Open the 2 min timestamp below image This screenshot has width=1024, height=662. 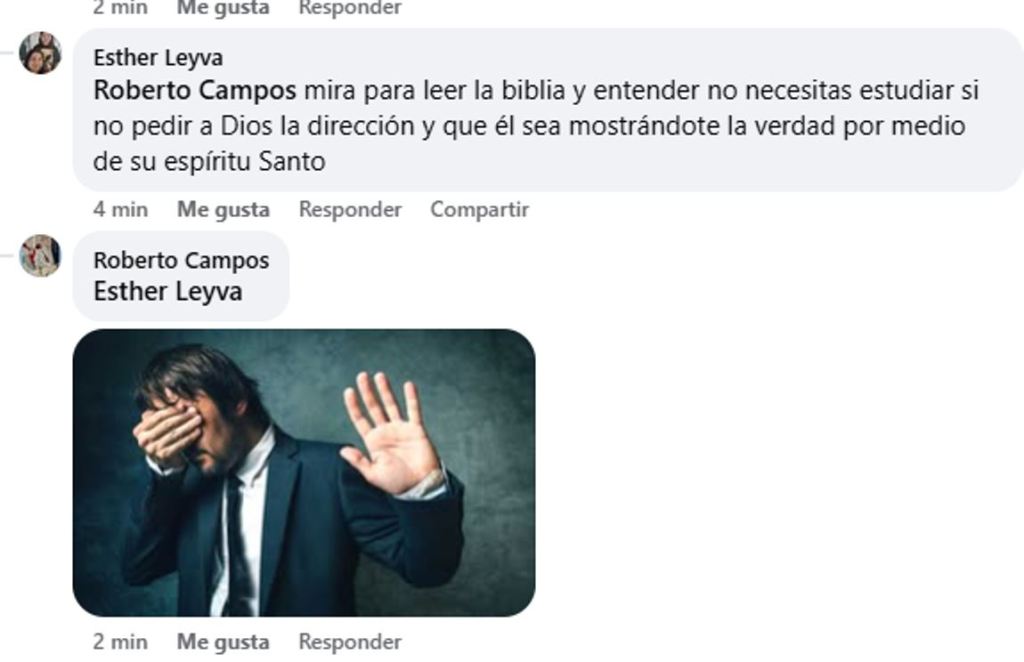(x=120, y=642)
